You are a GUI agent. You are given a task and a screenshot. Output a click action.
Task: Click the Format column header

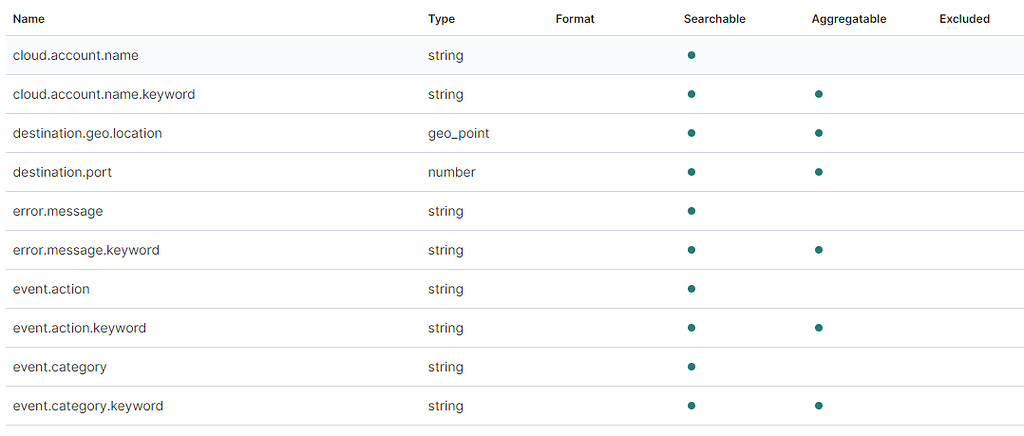tap(575, 19)
